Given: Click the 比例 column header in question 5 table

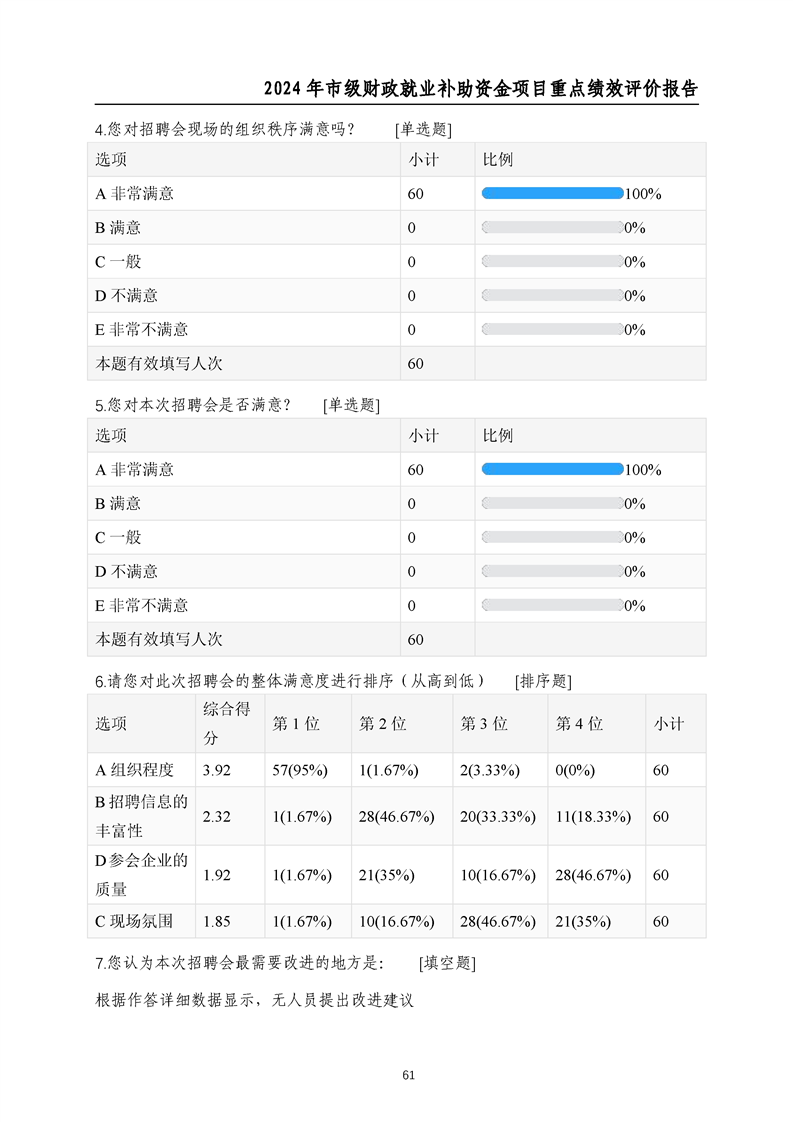Looking at the screenshot, I should [x=497, y=436].
